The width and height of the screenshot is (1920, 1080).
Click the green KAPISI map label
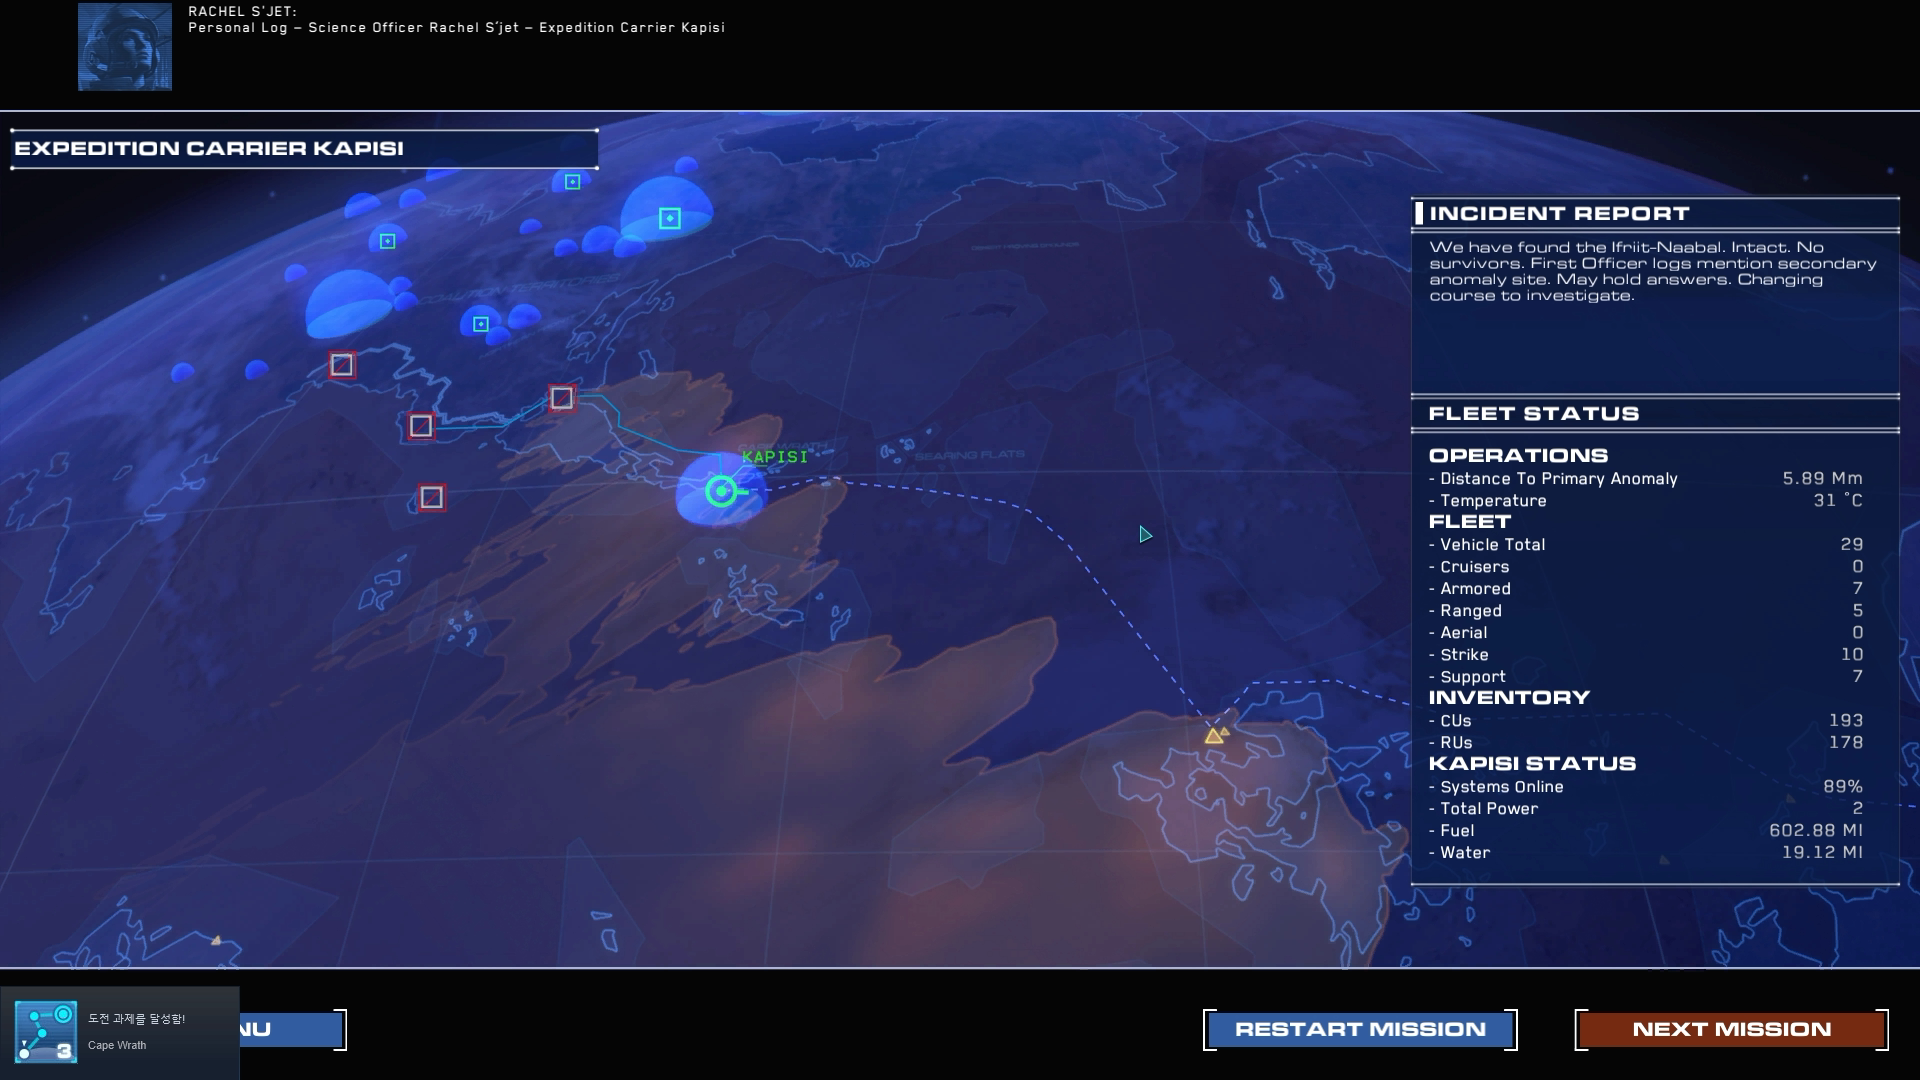click(774, 457)
